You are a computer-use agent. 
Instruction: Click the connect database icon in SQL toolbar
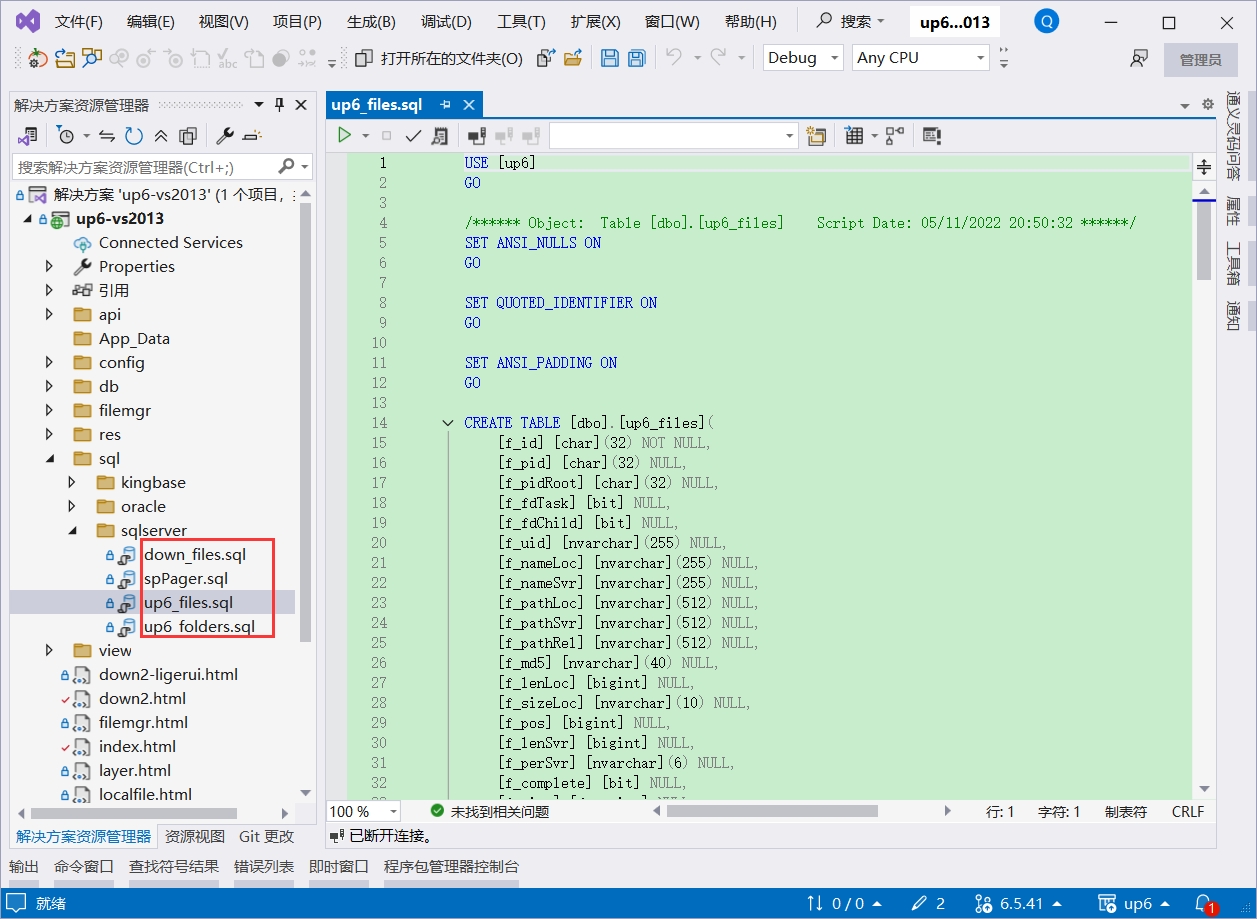coord(477,135)
